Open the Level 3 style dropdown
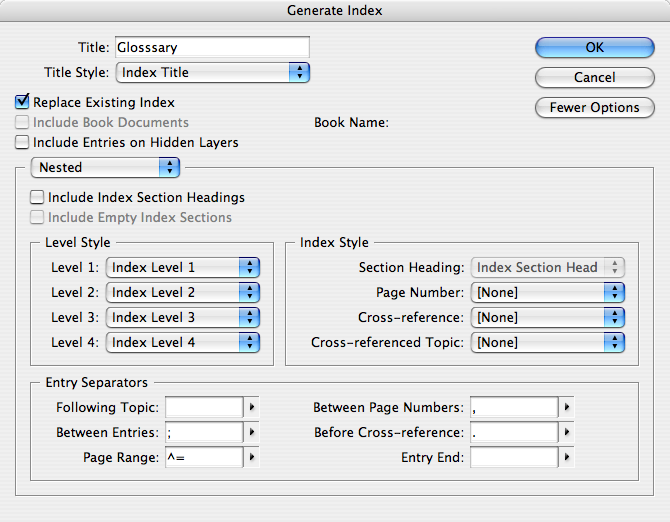The height and width of the screenshot is (522, 670). 182,317
